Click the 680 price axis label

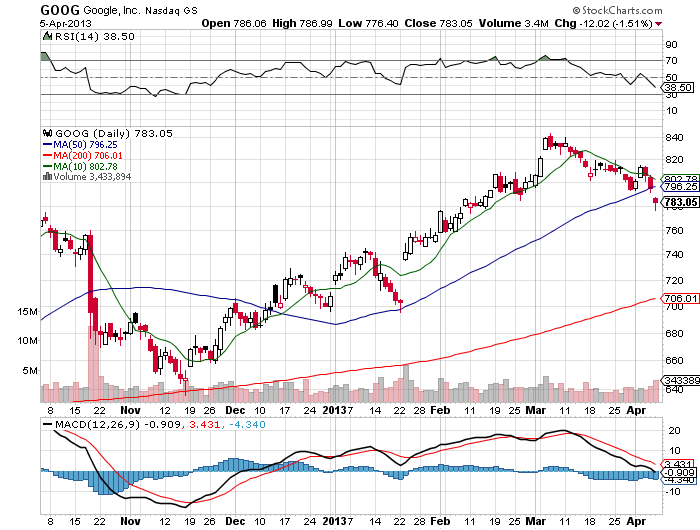coord(674,334)
